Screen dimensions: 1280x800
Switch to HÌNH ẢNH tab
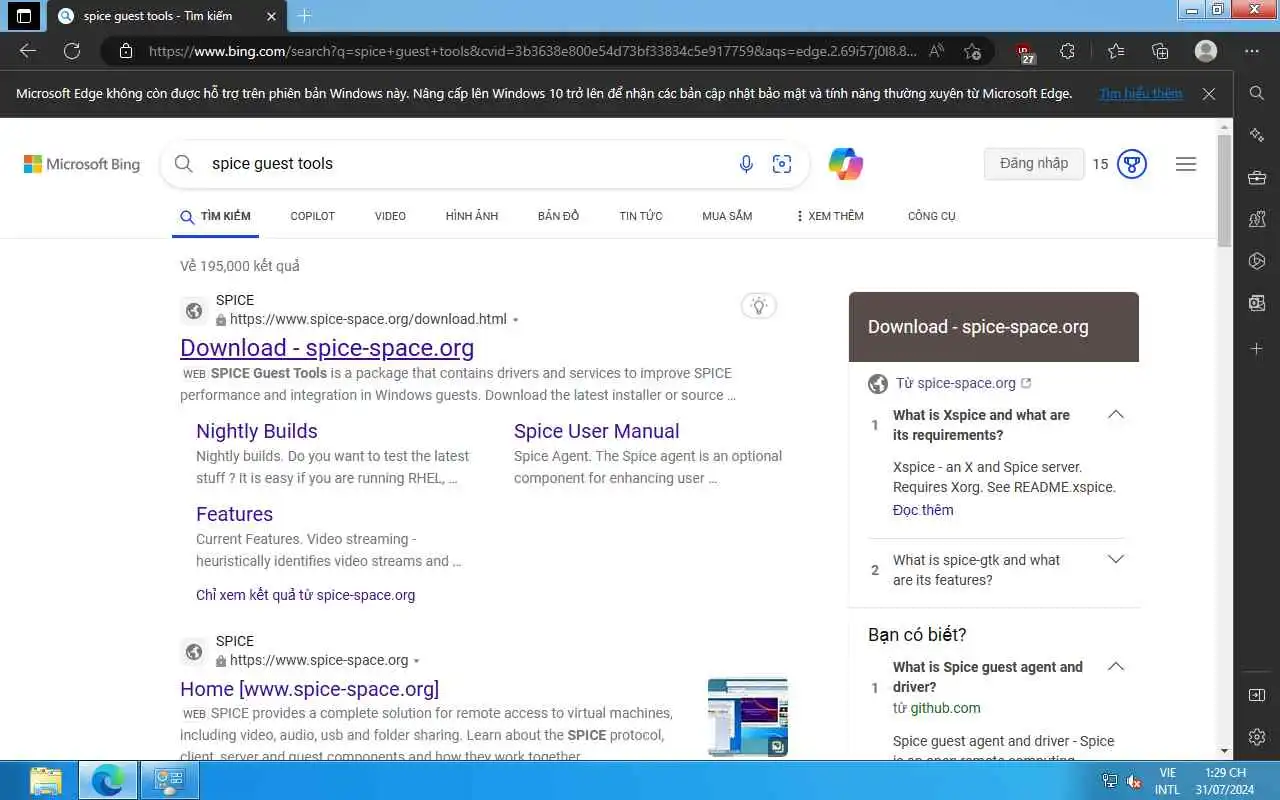pos(472,216)
